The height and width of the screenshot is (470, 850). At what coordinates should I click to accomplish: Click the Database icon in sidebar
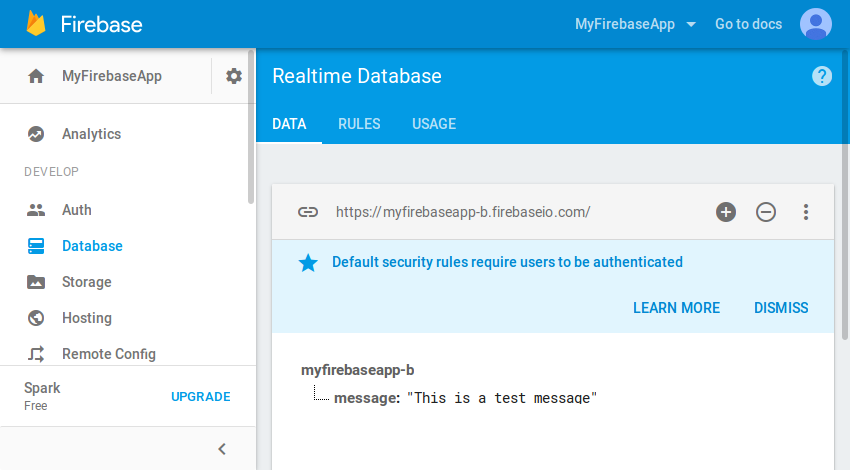click(x=36, y=246)
